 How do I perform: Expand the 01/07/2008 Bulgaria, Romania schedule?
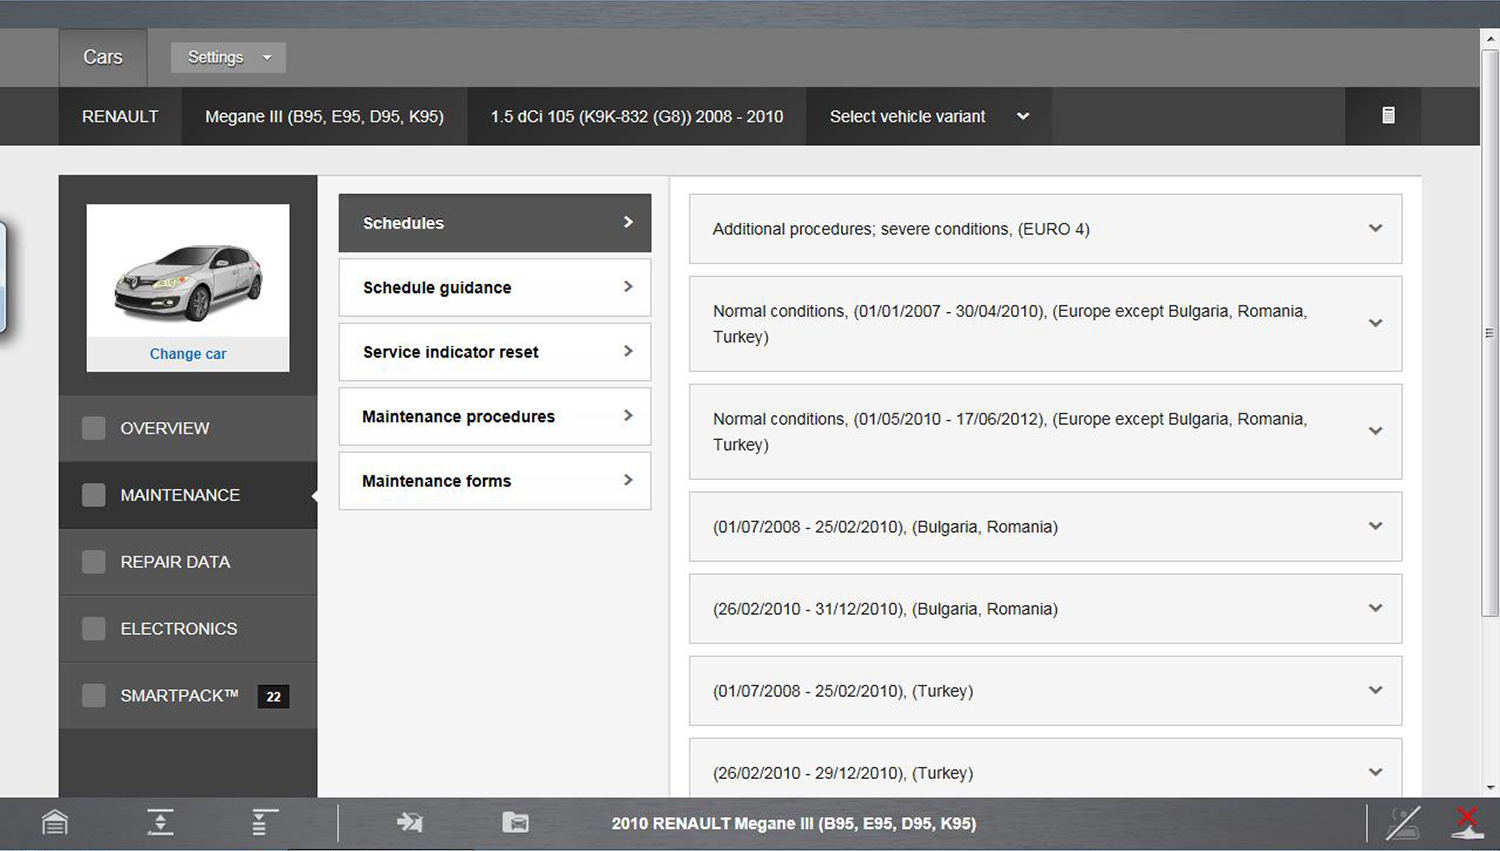coord(1045,527)
